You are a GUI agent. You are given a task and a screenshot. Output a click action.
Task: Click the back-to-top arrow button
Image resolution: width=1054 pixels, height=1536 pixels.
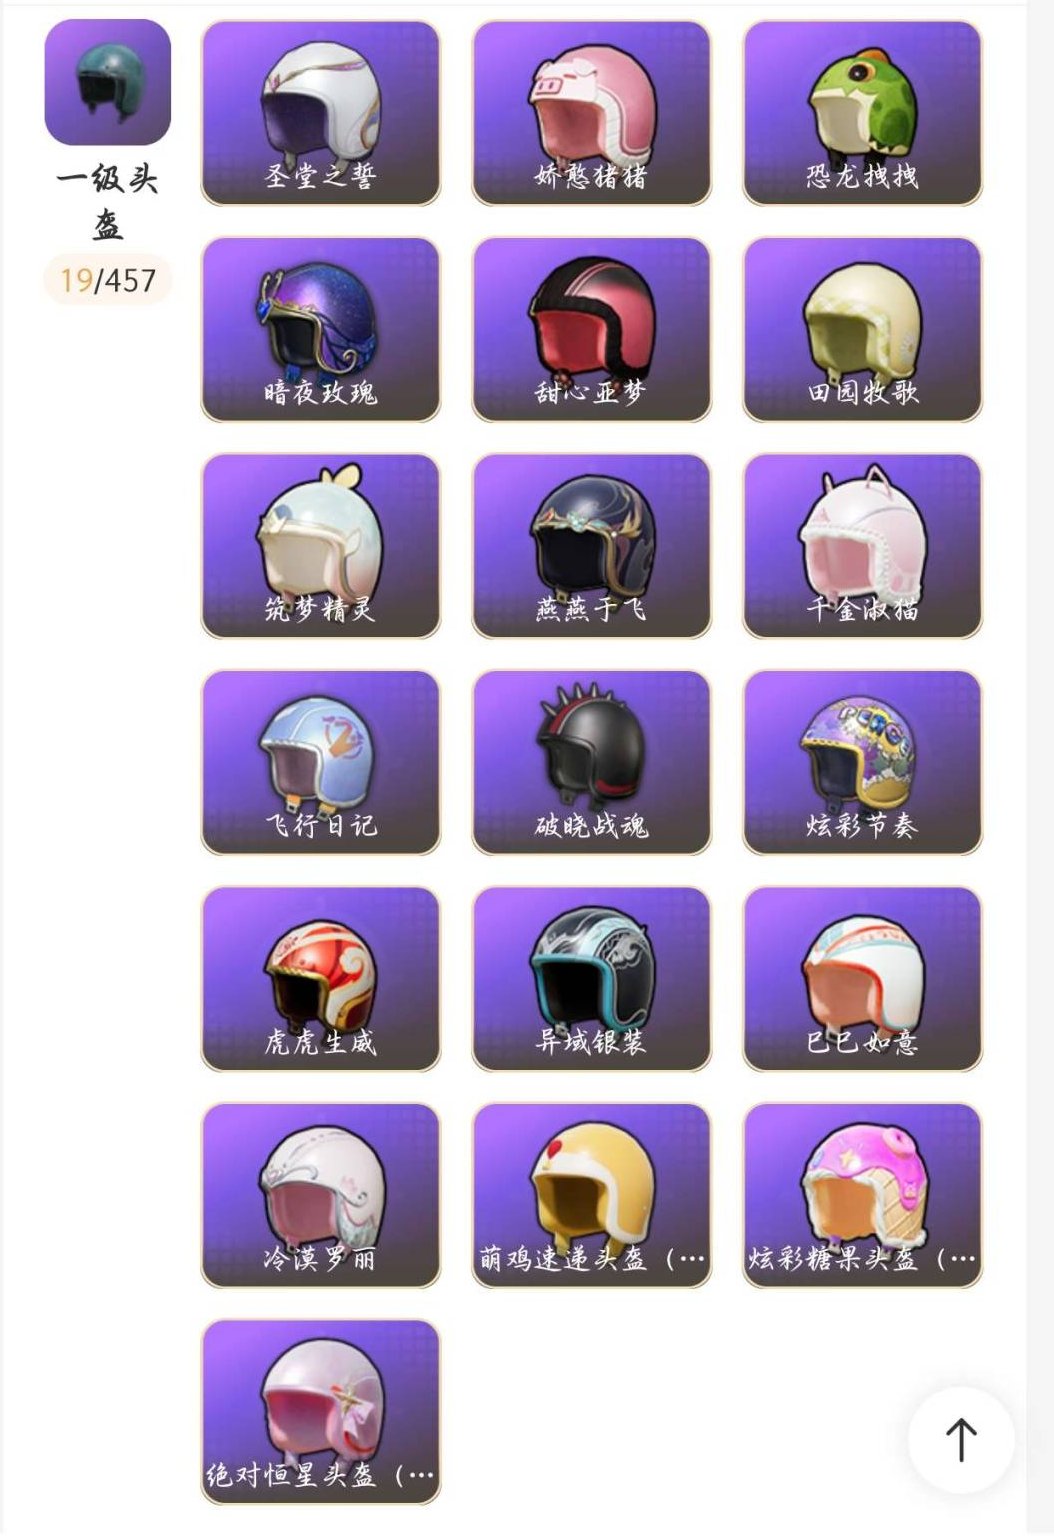961,1439
